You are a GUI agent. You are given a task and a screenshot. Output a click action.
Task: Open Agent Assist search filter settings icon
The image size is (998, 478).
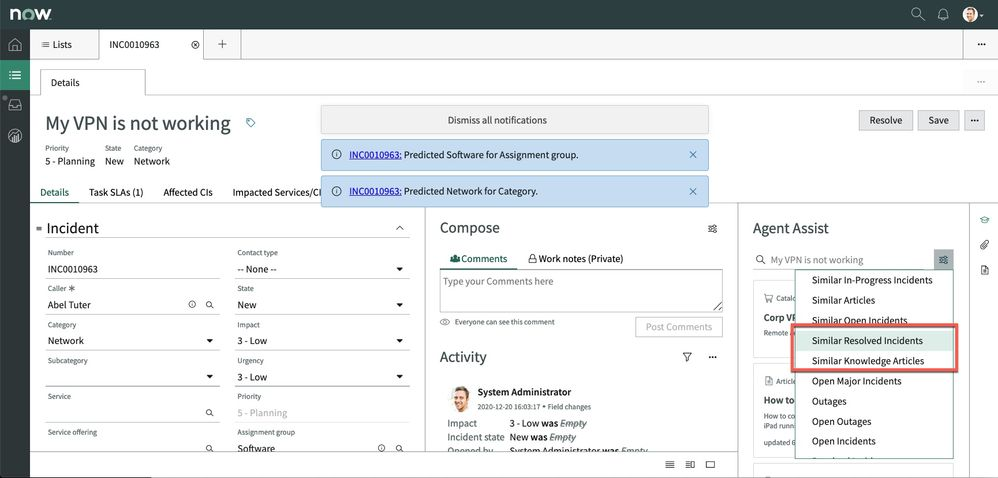943,260
